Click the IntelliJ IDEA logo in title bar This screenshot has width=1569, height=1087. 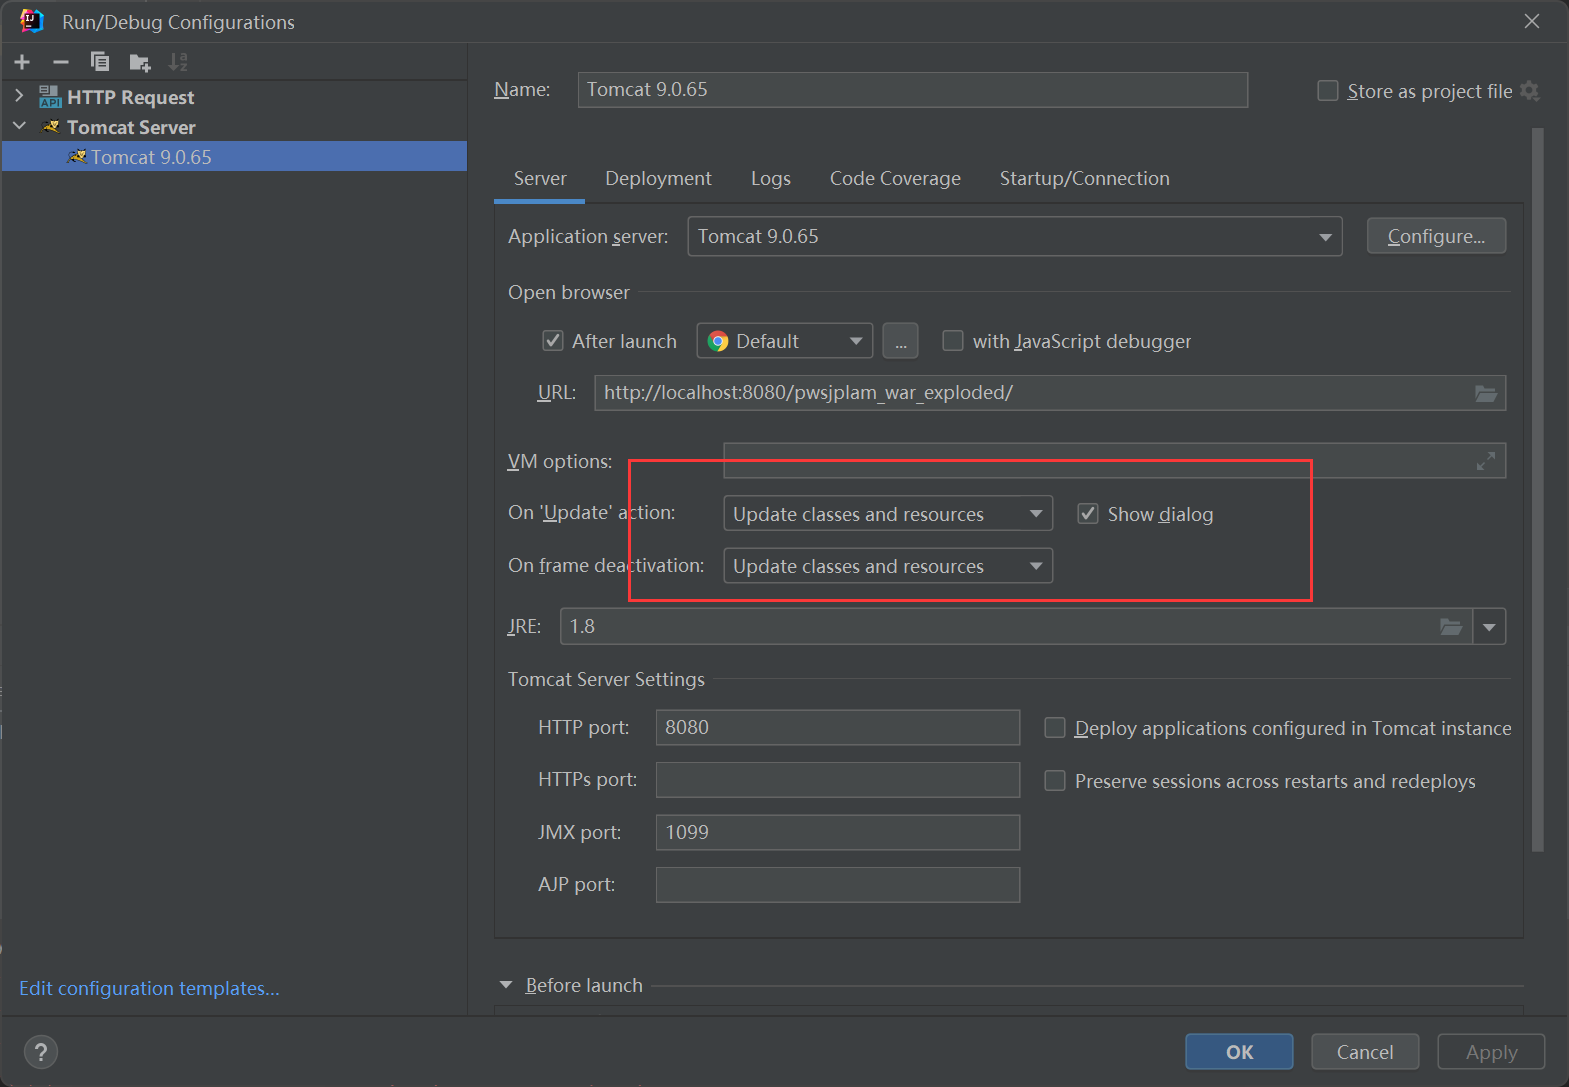point(32,21)
